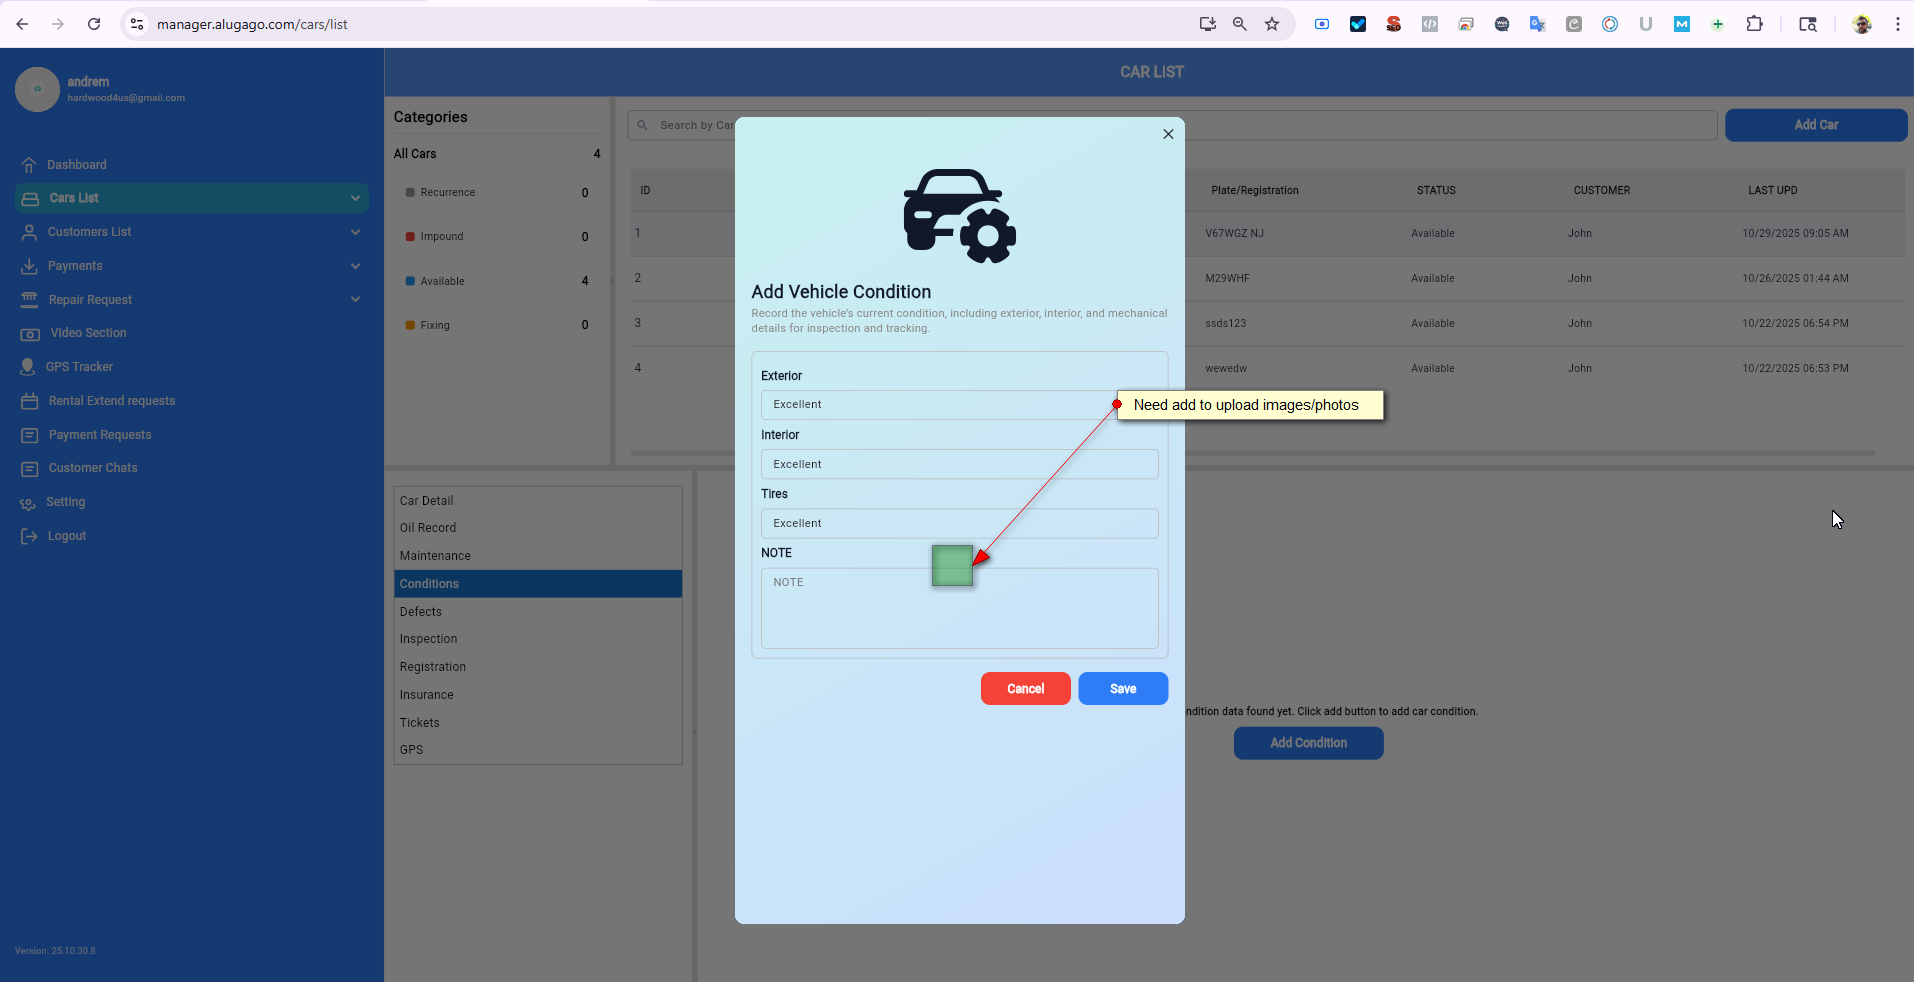Image resolution: width=1914 pixels, height=982 pixels.
Task: Click the Video Section camera icon
Action: (x=30, y=333)
